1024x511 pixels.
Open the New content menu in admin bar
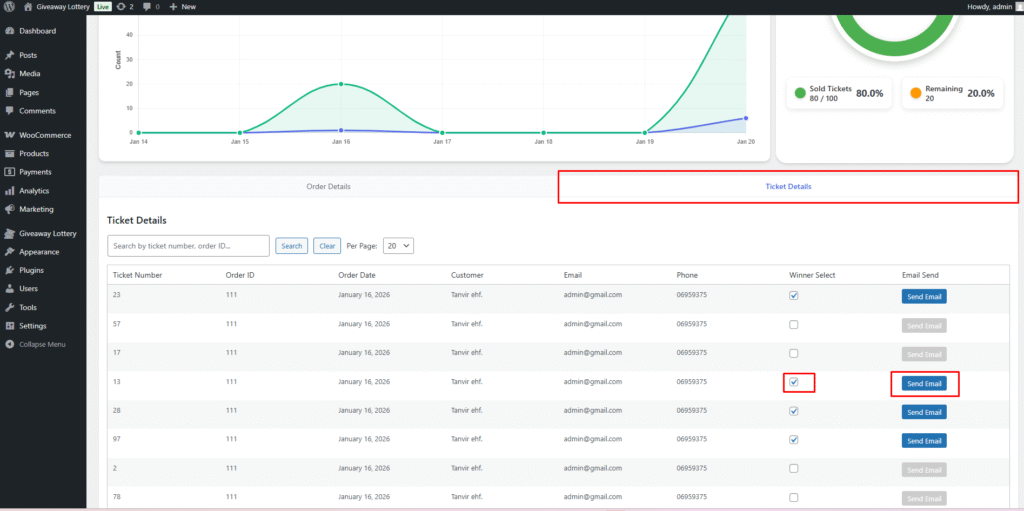182,6
